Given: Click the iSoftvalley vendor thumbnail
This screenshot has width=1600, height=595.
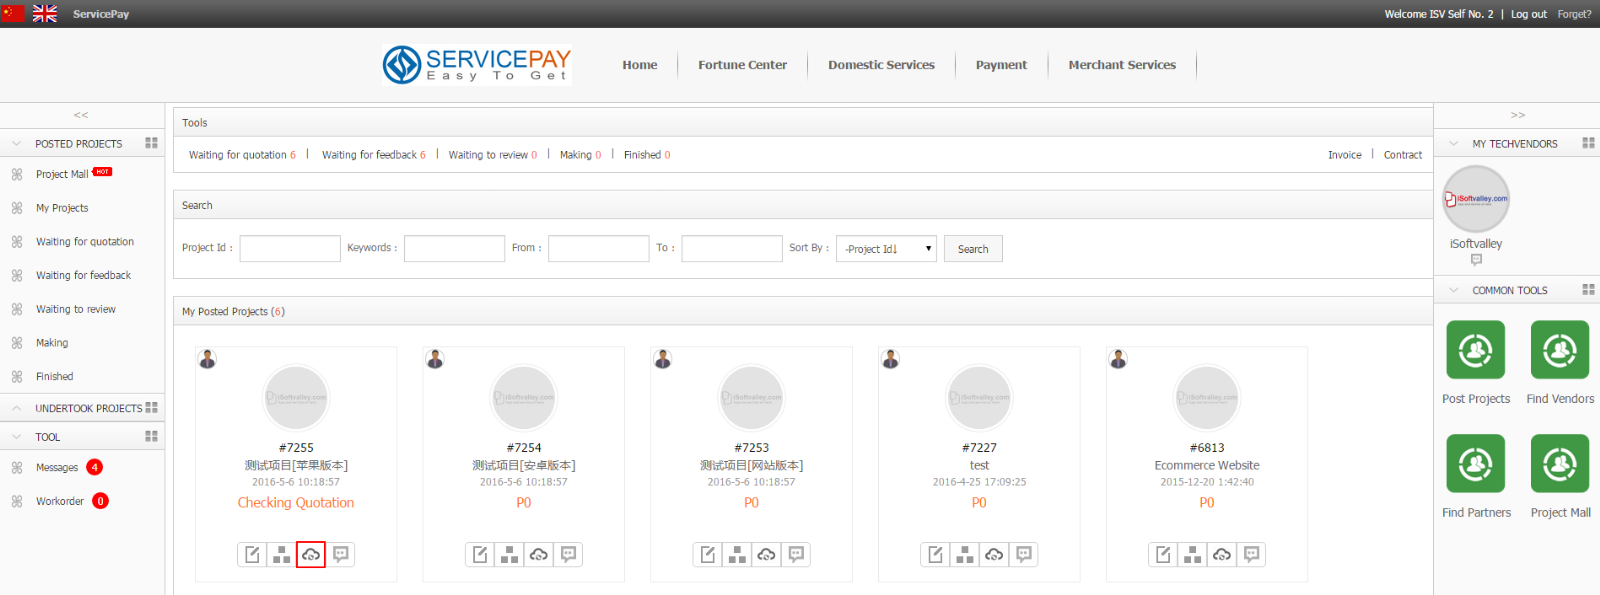Looking at the screenshot, I should [x=1476, y=199].
